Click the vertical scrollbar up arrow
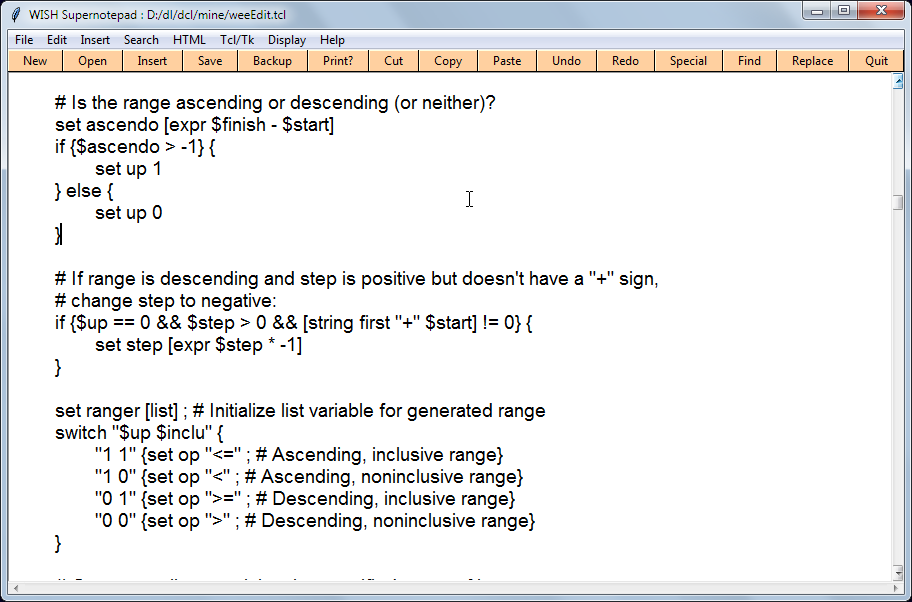Screen dimensions: 912x602 (897, 82)
